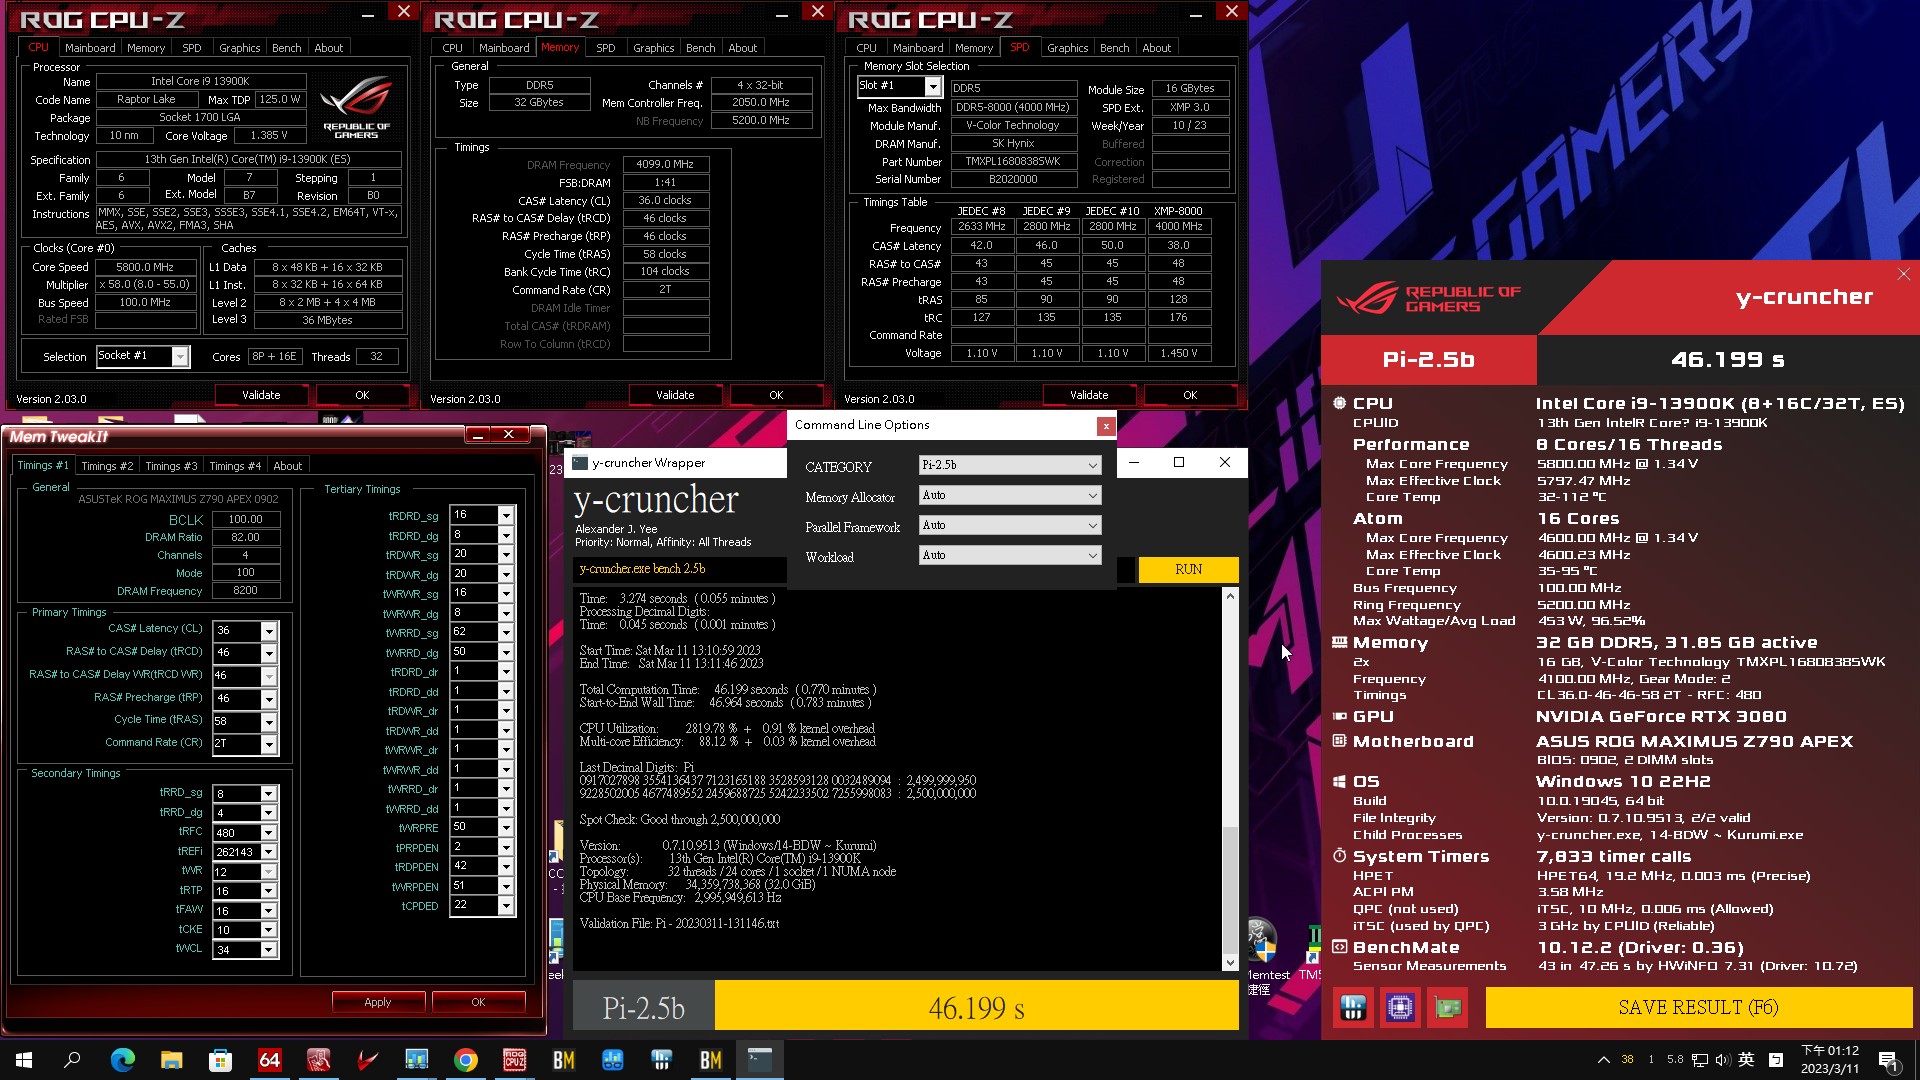
Task: Open CATEGORY dropdown showing Pi-2.5b
Action: [x=1010, y=465]
